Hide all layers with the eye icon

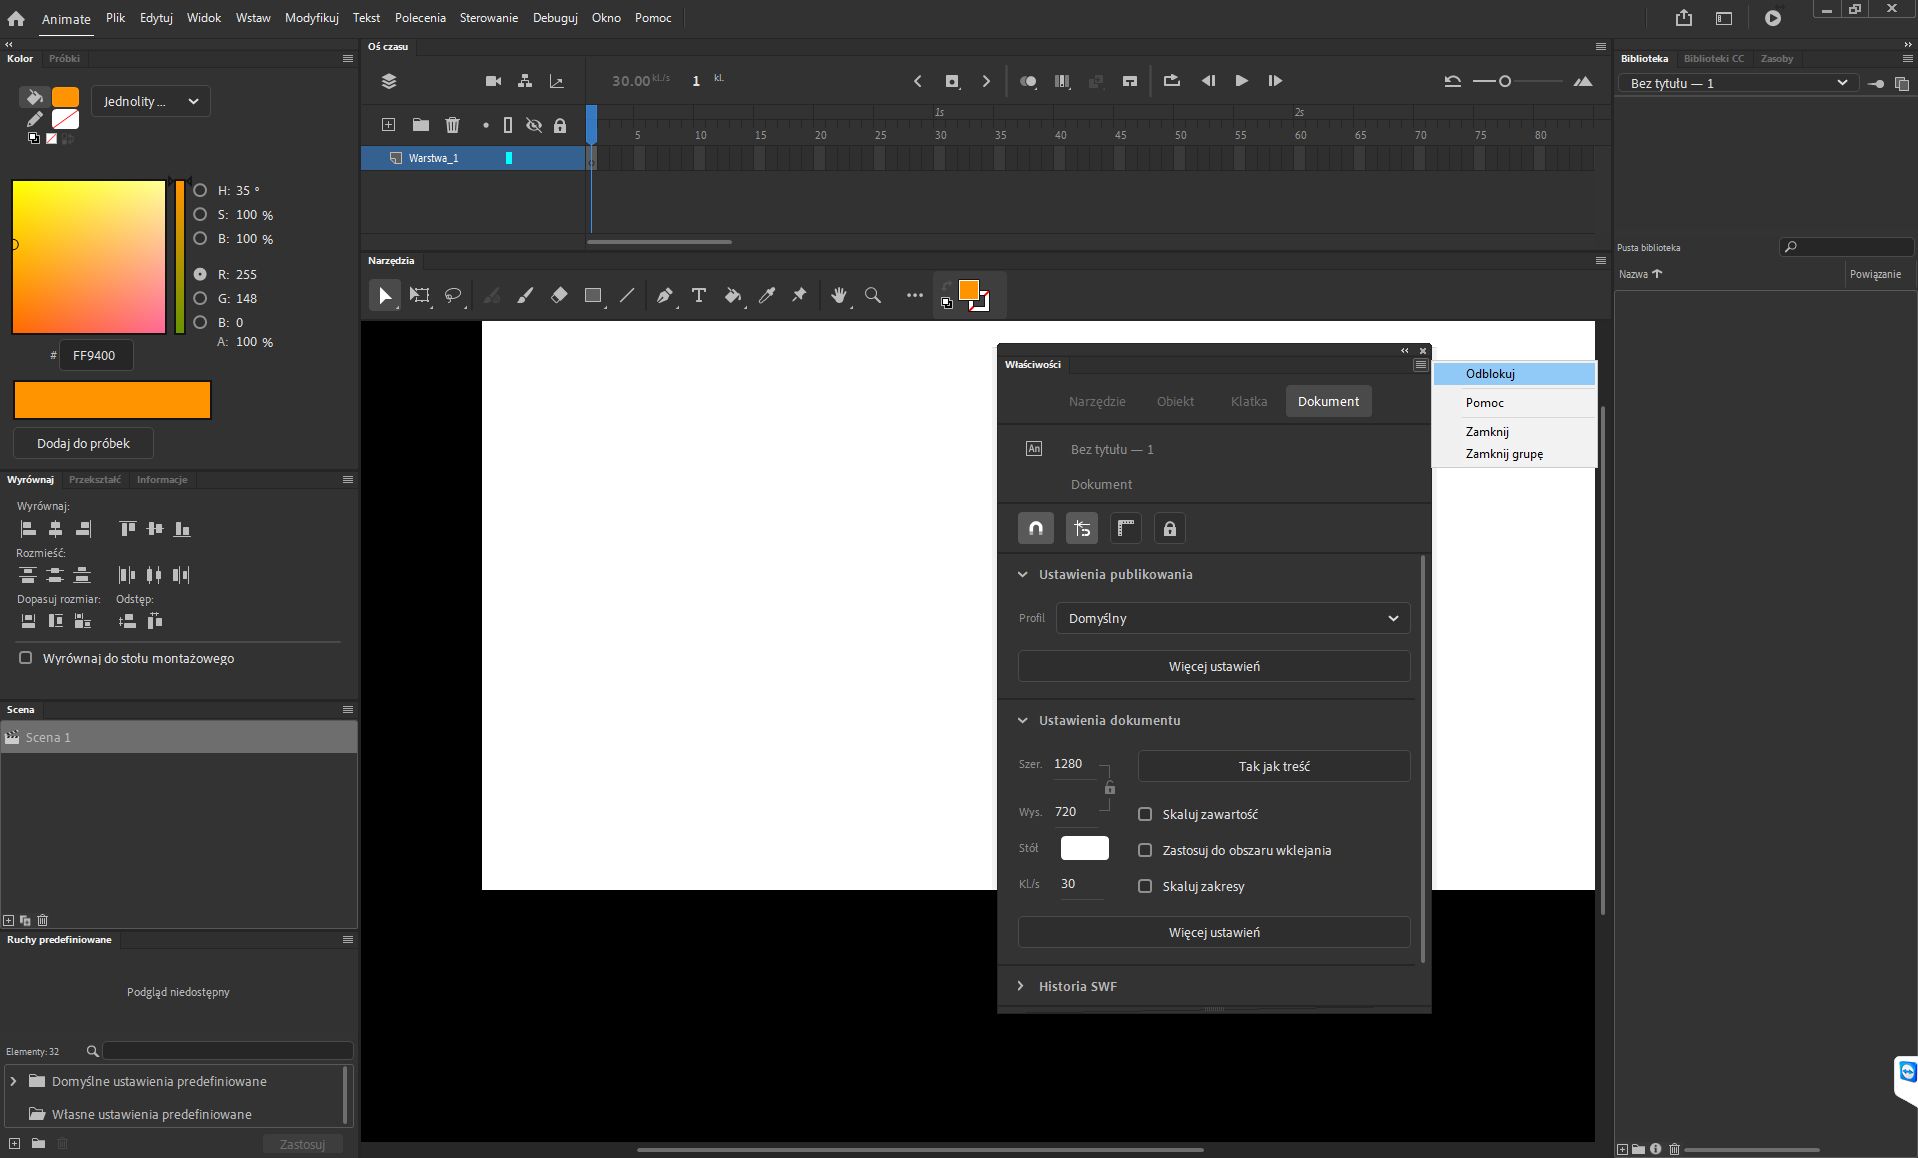[534, 125]
